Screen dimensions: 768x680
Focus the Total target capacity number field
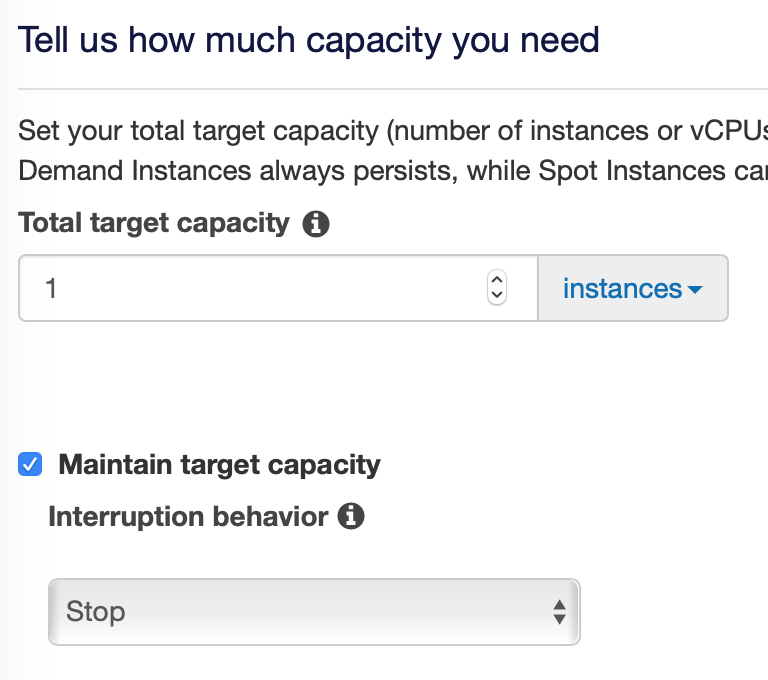coord(278,288)
